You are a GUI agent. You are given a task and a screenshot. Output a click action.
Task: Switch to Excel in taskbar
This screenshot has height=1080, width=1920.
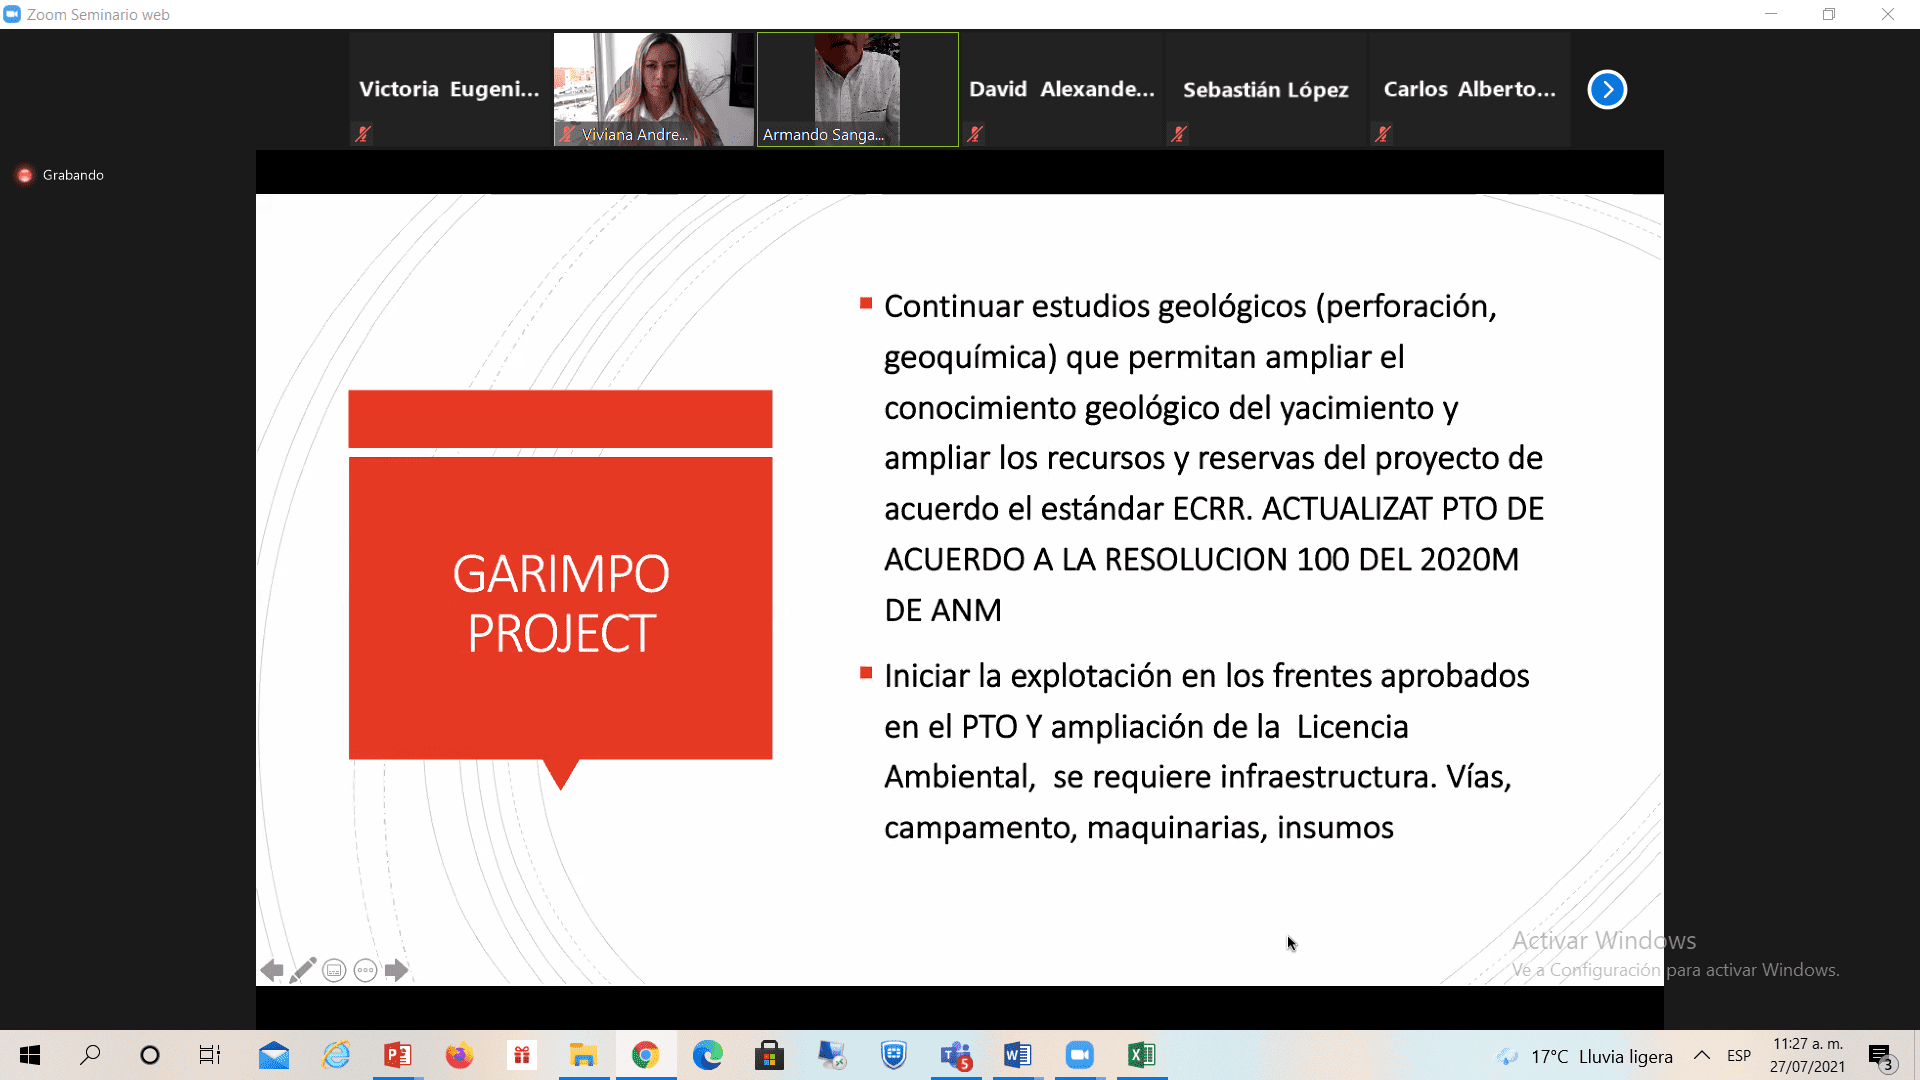pyautogui.click(x=1141, y=1055)
